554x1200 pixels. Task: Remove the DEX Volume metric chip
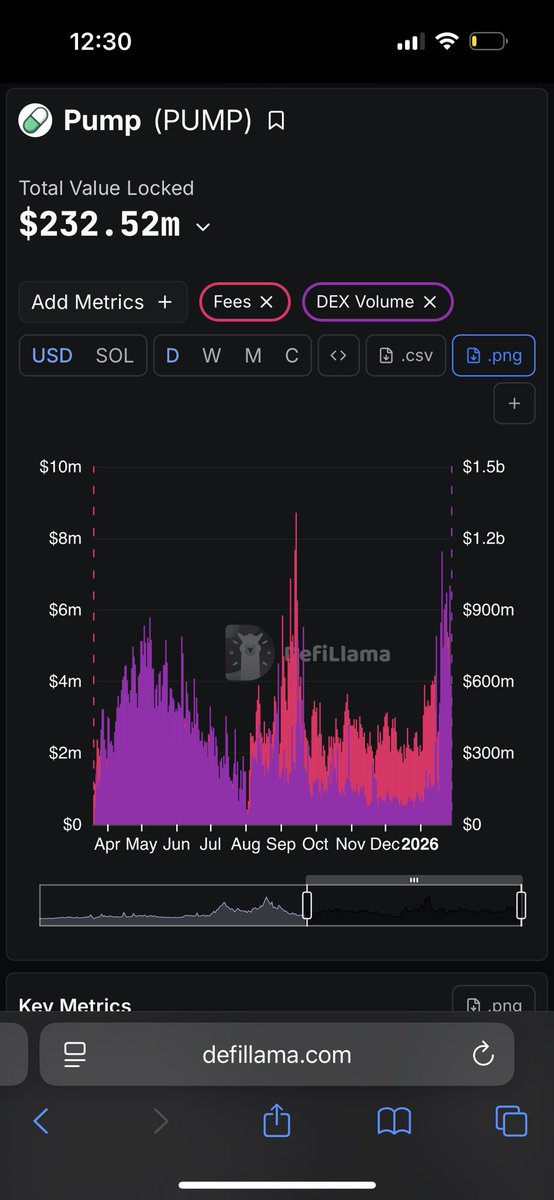point(430,302)
